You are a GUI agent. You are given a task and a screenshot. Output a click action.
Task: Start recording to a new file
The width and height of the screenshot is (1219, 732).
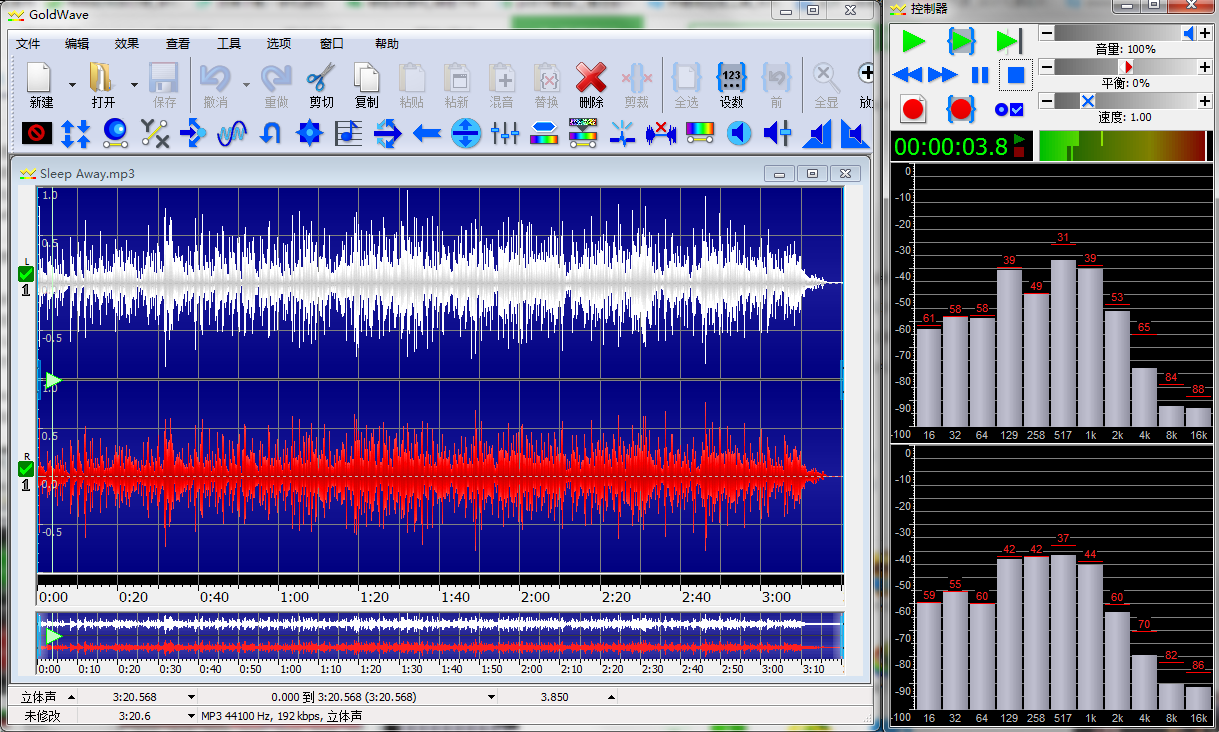913,108
